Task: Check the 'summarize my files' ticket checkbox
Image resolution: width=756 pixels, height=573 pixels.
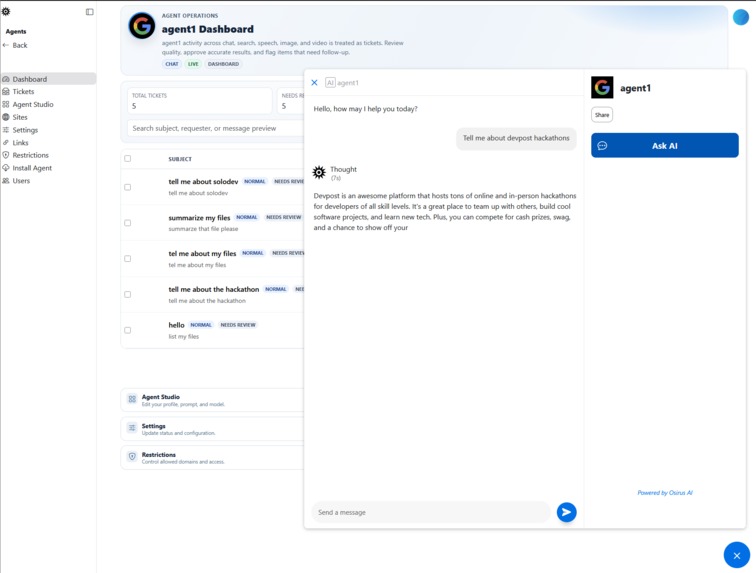Action: tap(128, 223)
